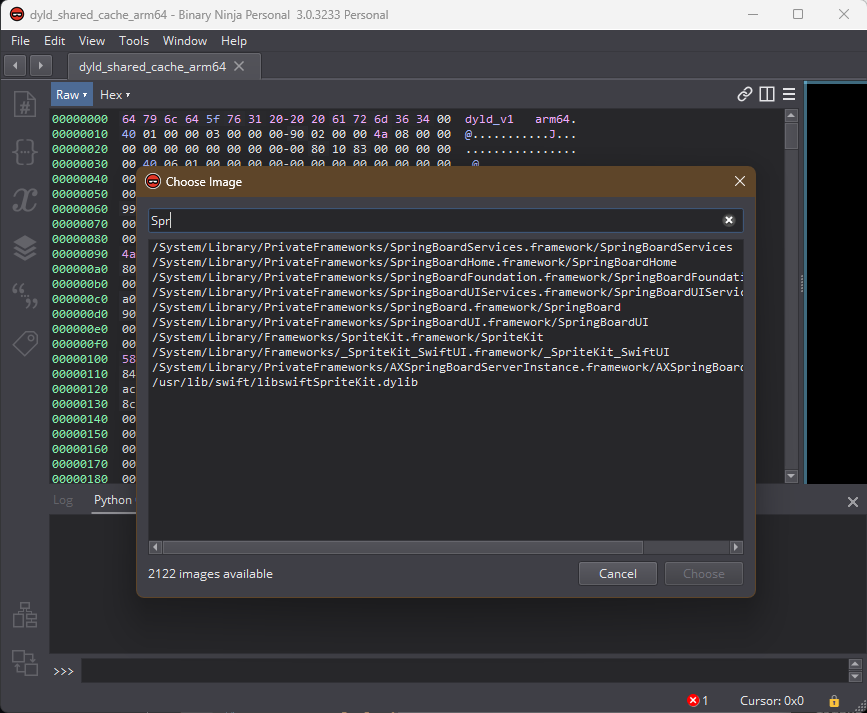Select SpringBoardUI framework entry
Viewport: 867px width, 713px height.
445,322
